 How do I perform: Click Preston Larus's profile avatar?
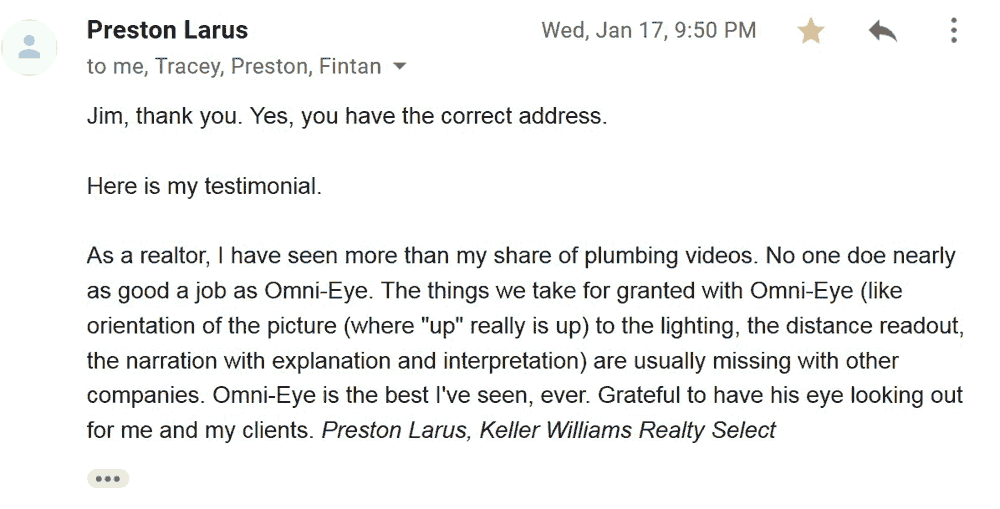click(29, 47)
